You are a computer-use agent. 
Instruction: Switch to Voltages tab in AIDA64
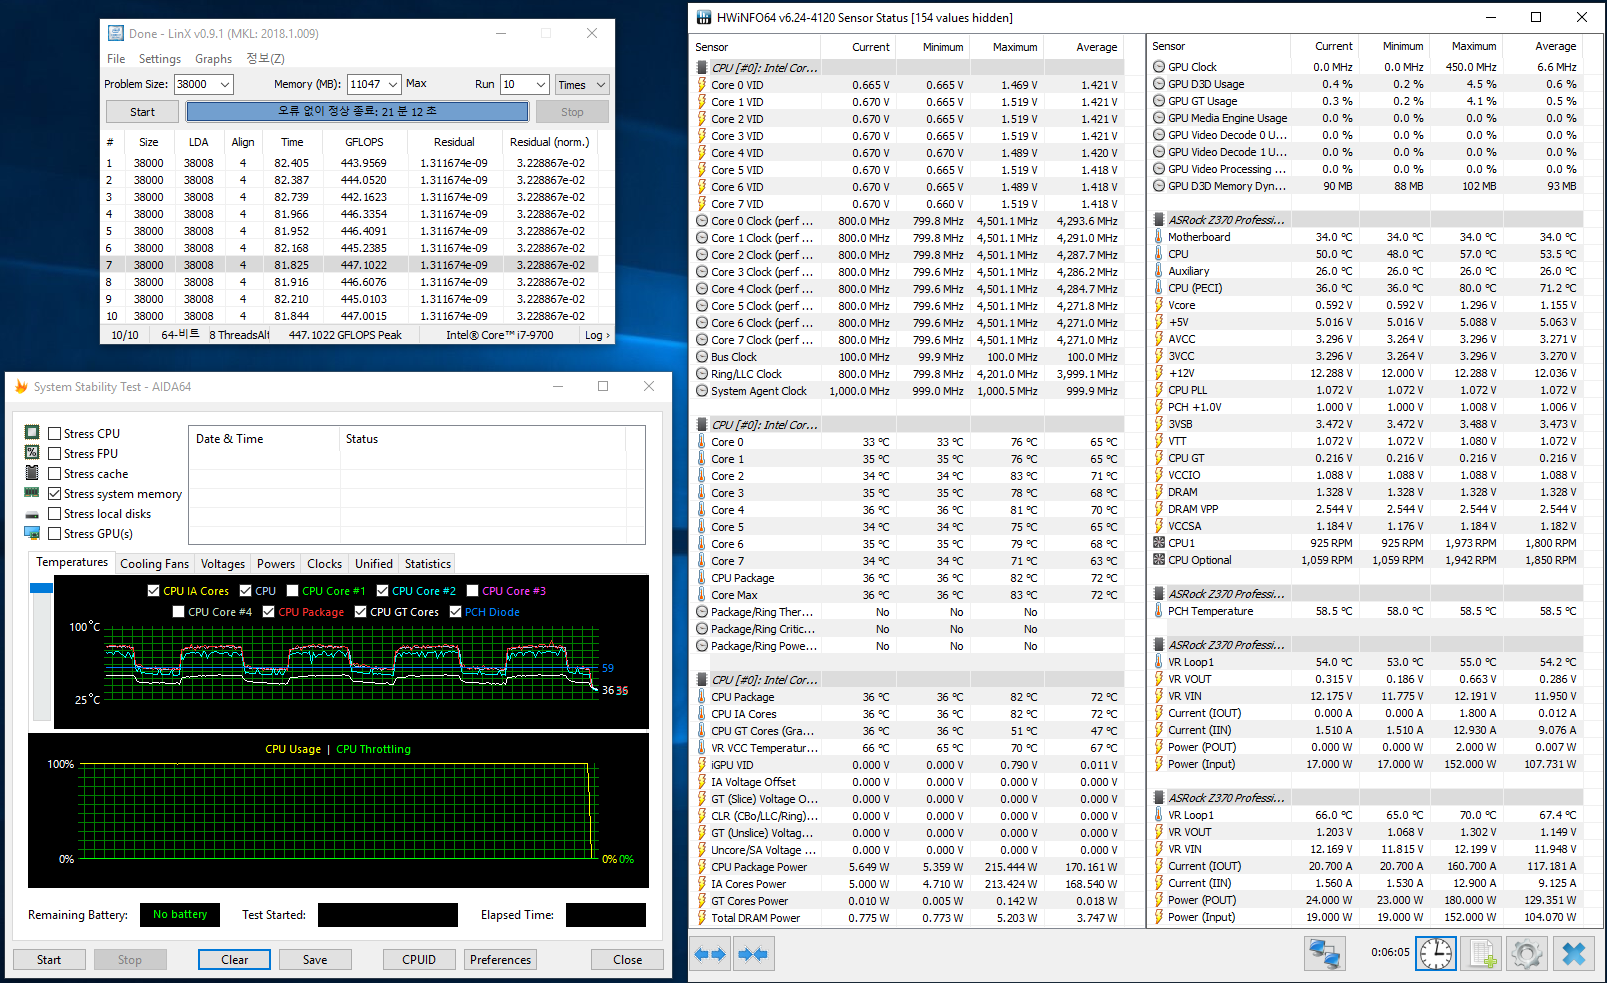point(222,564)
